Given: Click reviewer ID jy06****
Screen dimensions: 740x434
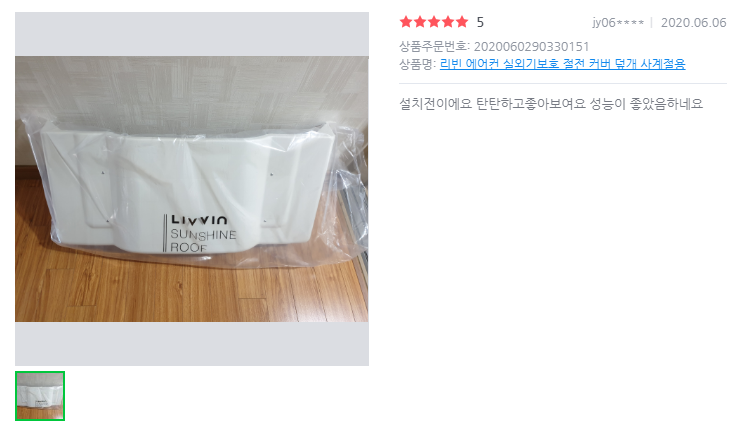Looking at the screenshot, I should click(x=618, y=23).
